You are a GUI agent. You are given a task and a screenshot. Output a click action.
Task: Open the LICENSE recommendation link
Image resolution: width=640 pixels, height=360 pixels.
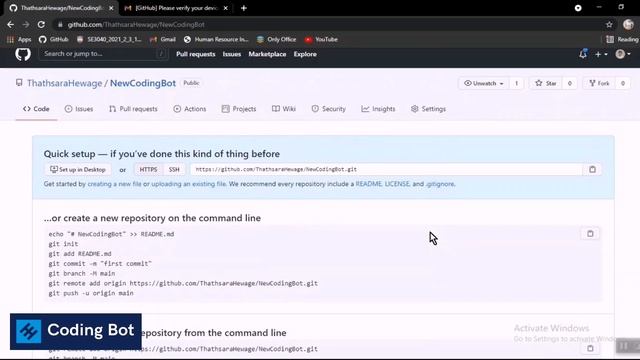(397, 184)
